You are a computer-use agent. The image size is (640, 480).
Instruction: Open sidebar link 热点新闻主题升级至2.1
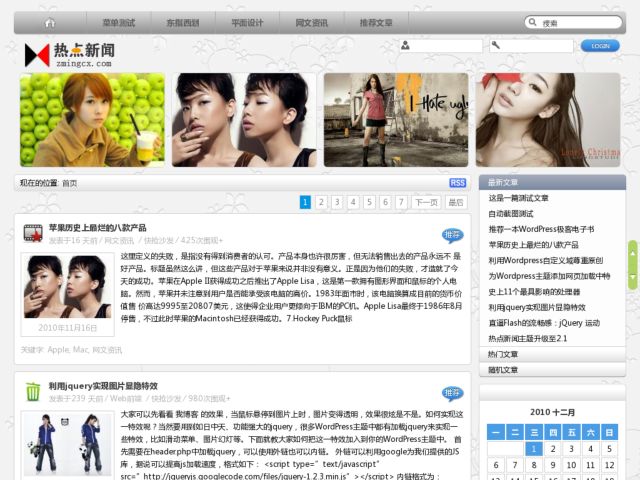pyautogui.click(x=528, y=338)
